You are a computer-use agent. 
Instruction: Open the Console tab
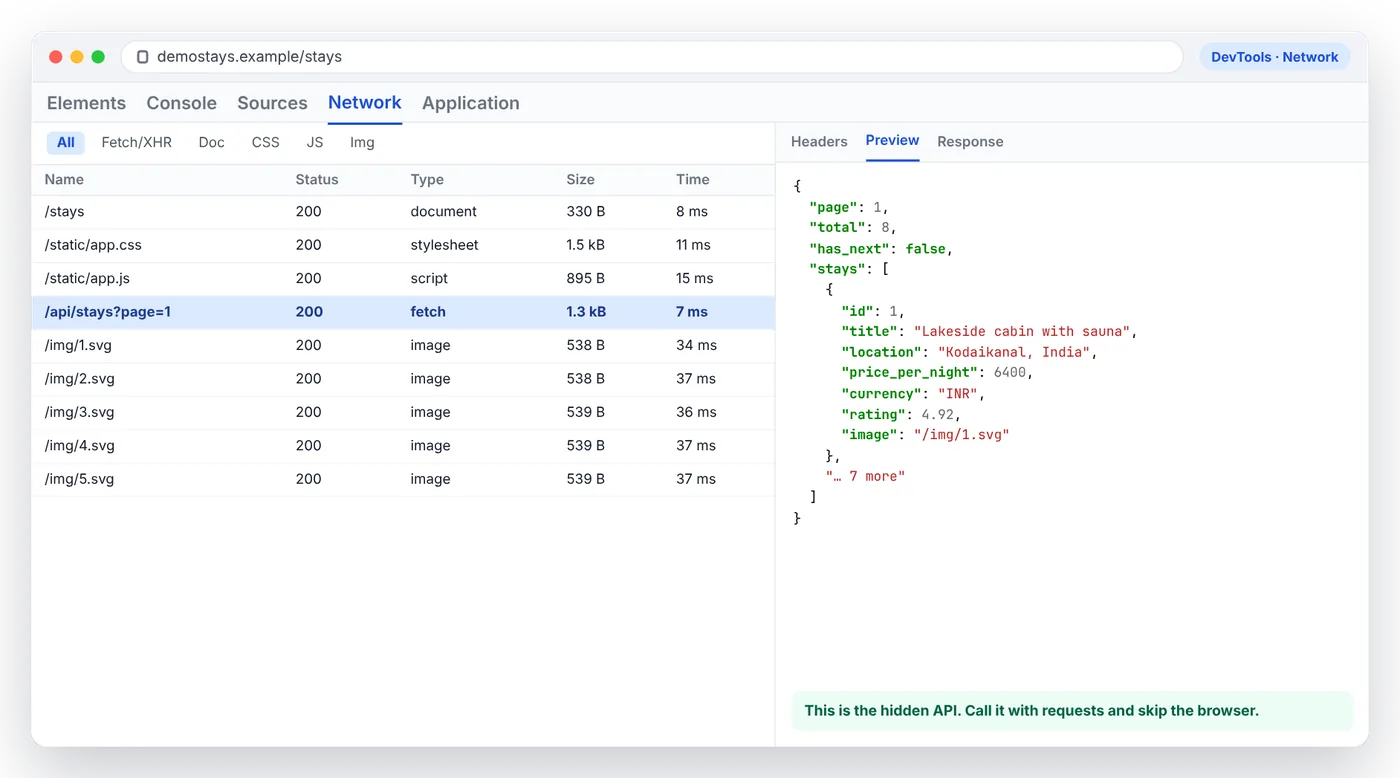(181, 103)
